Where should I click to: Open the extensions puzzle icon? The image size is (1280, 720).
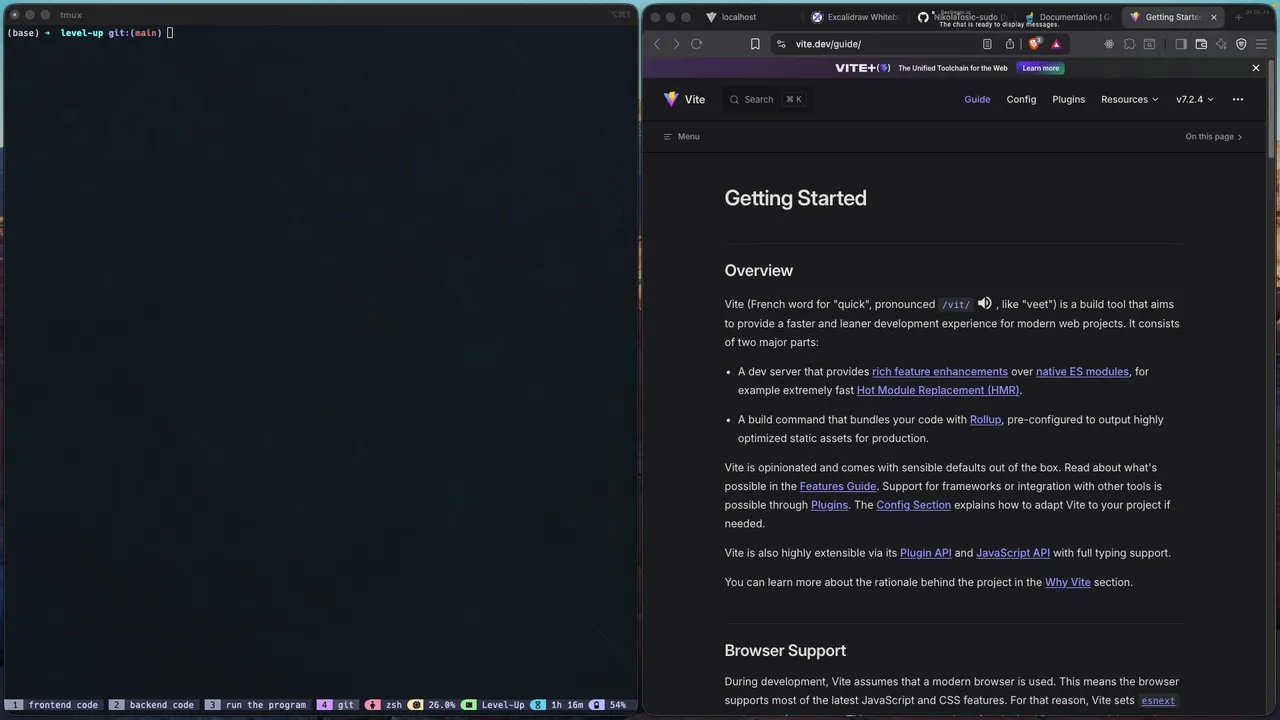pyautogui.click(x=1129, y=44)
